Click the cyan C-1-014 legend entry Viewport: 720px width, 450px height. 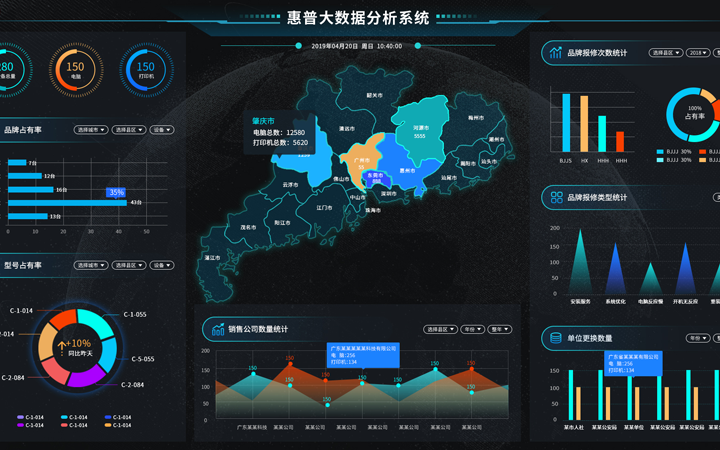74,417
